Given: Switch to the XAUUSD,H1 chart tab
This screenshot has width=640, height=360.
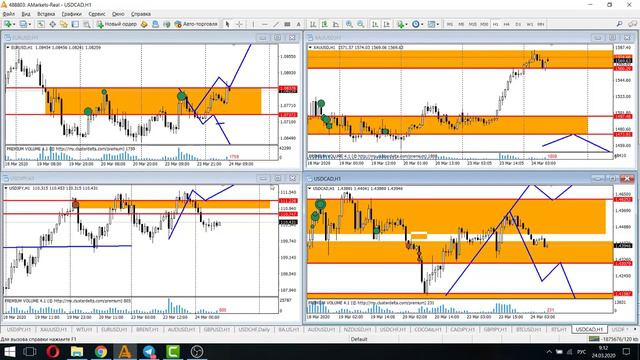Looking at the screenshot, I should (53, 329).
